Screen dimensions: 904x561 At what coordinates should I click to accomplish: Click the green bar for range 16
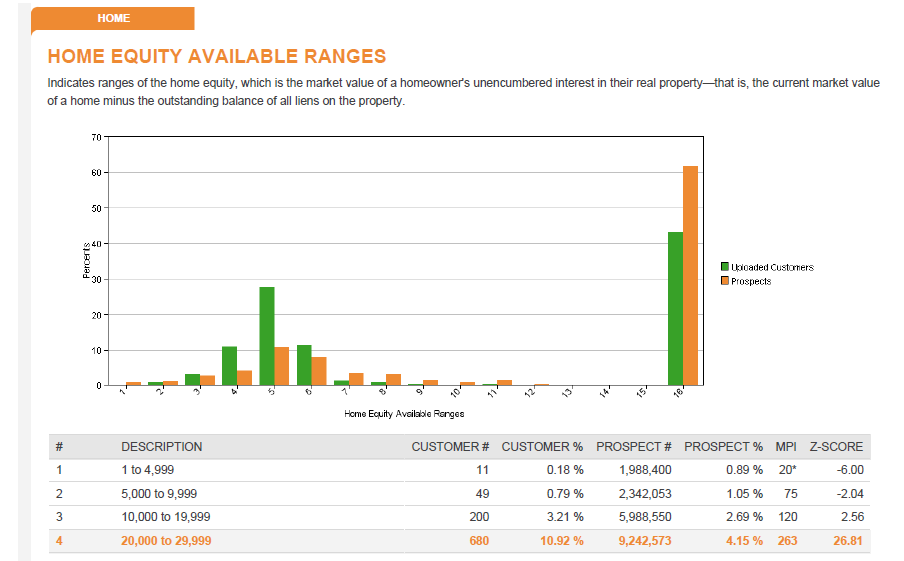point(676,308)
